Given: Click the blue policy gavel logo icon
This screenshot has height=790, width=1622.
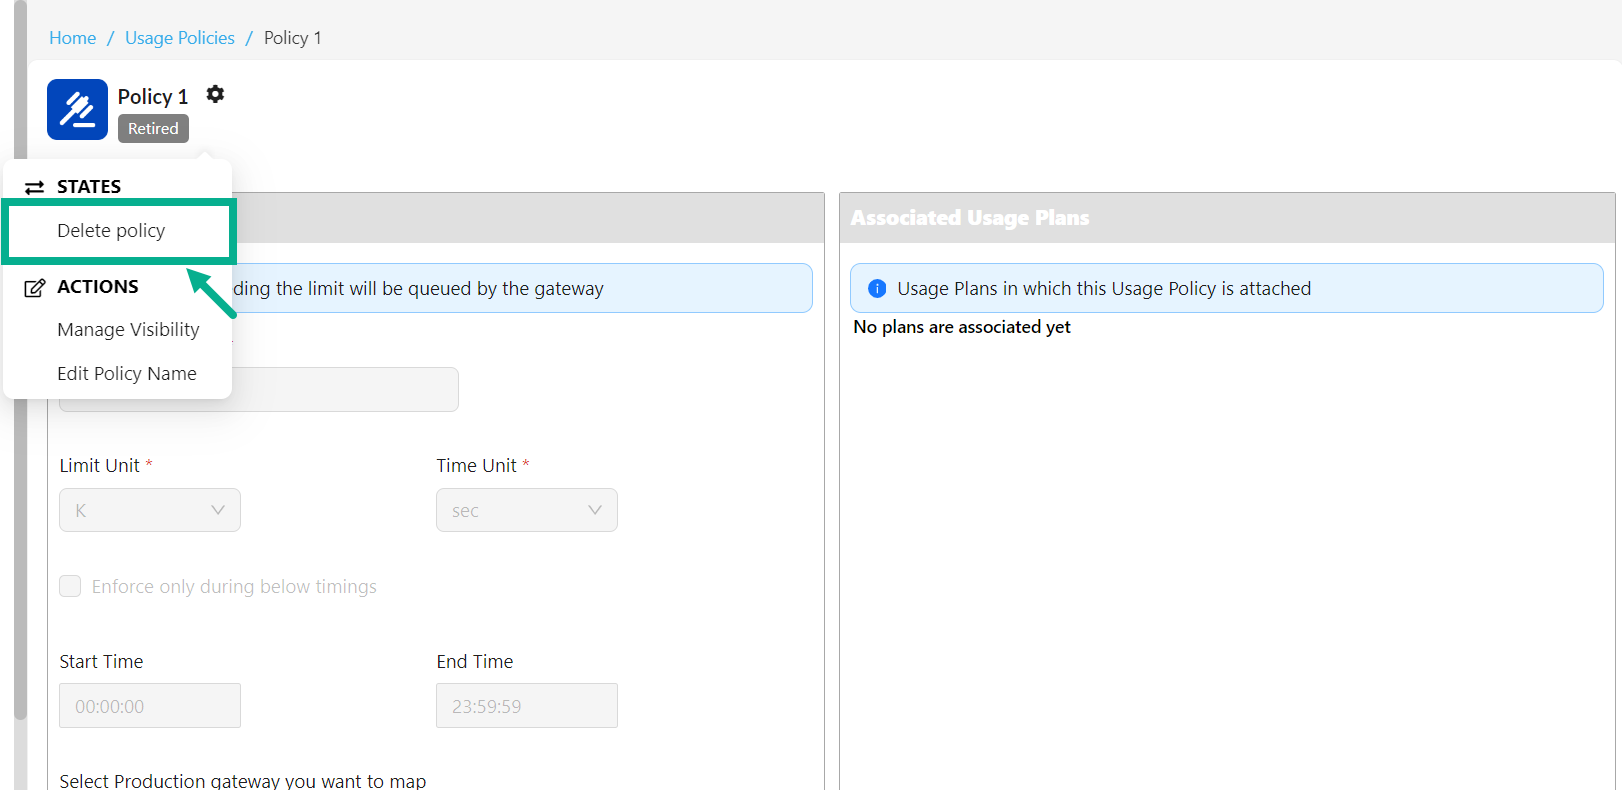Looking at the screenshot, I should pyautogui.click(x=77, y=110).
